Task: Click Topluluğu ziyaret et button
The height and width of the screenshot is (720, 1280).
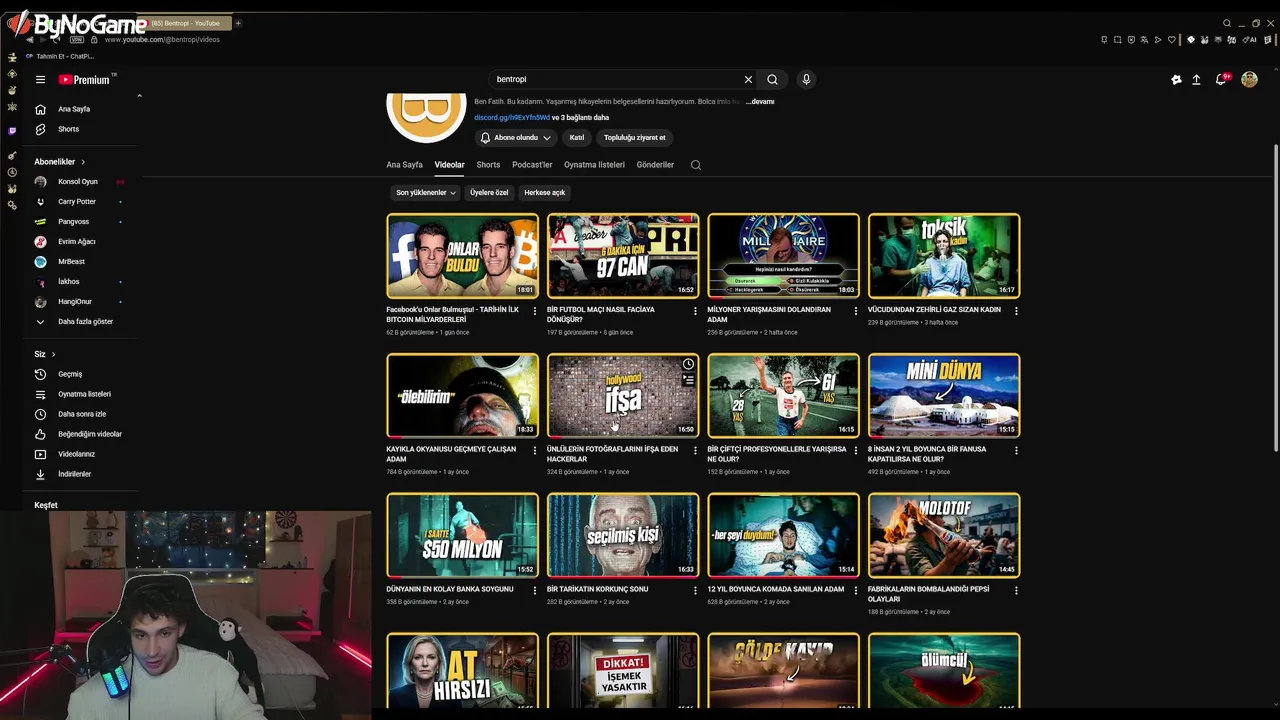Action: coord(634,137)
